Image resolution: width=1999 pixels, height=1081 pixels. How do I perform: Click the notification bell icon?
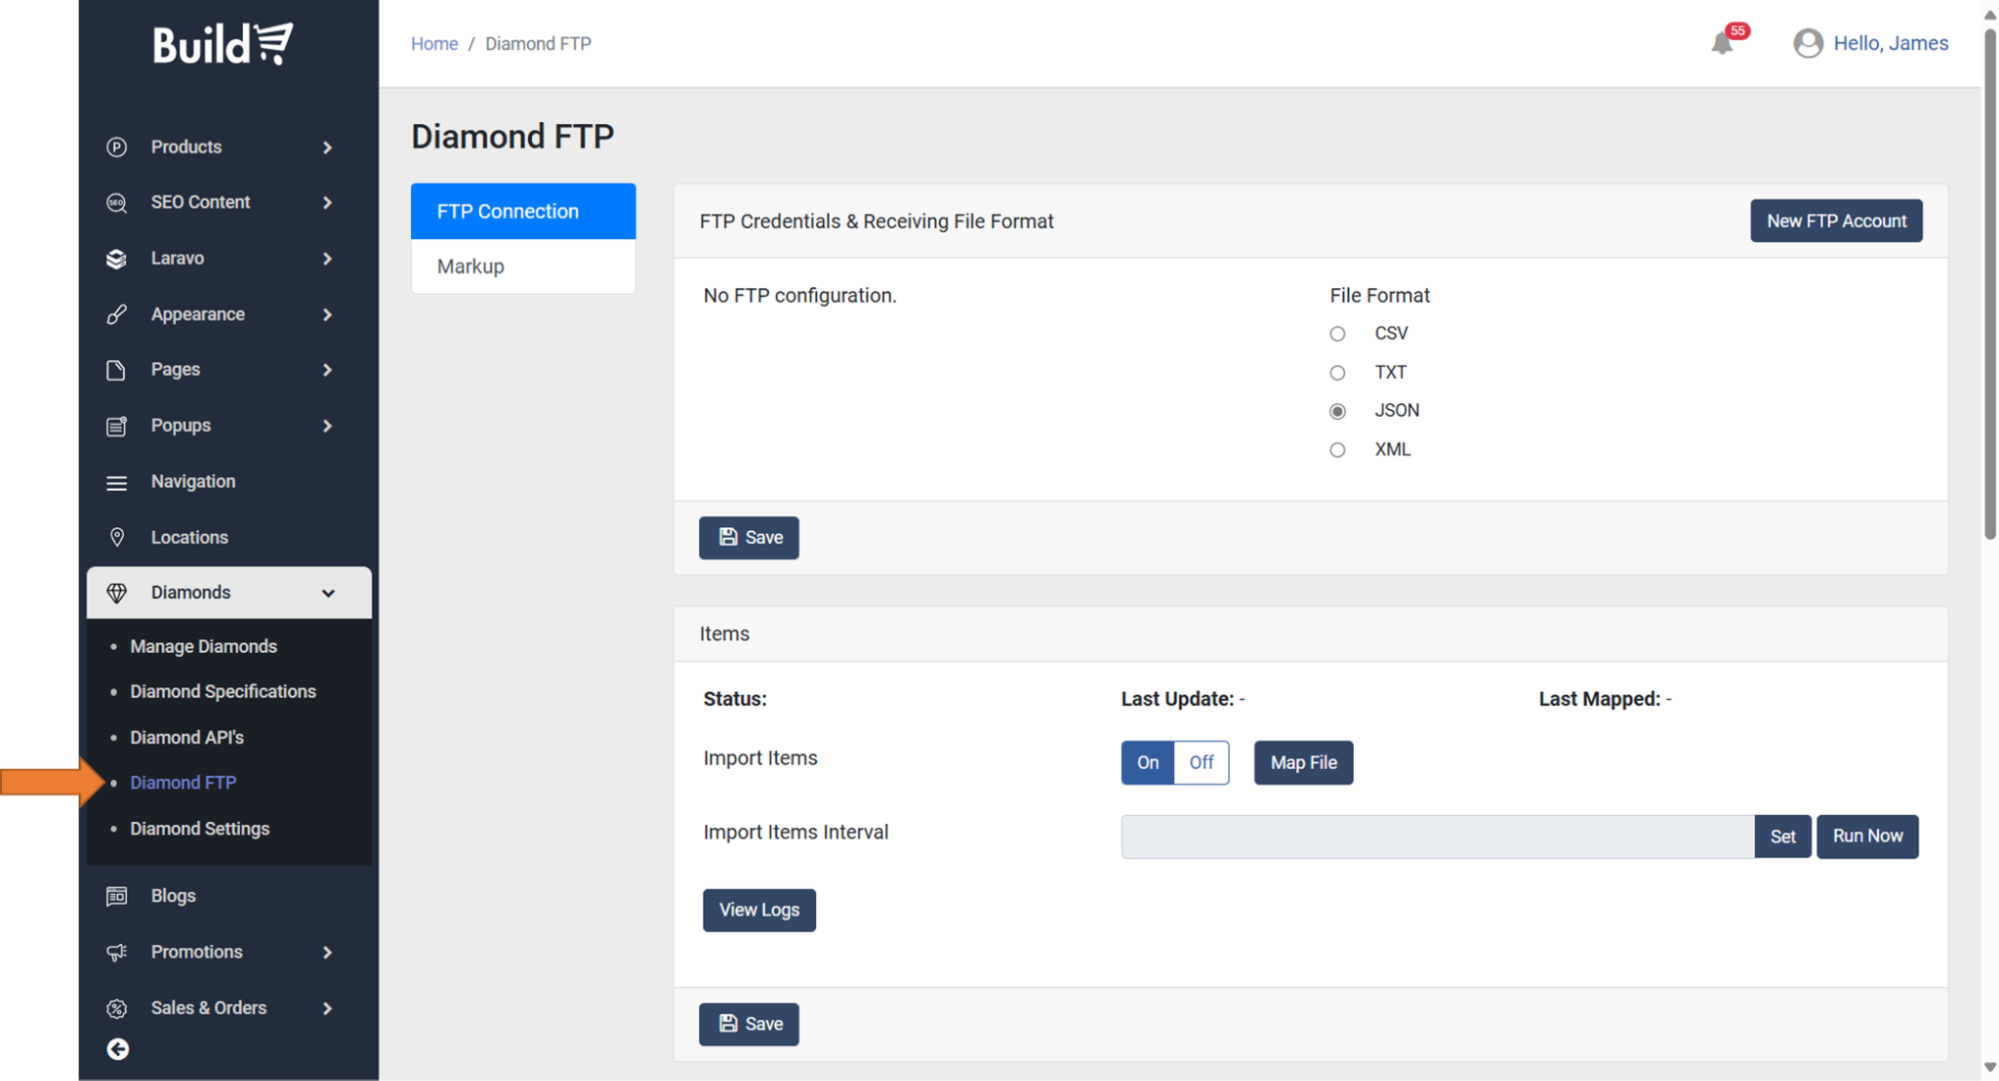pos(1721,43)
